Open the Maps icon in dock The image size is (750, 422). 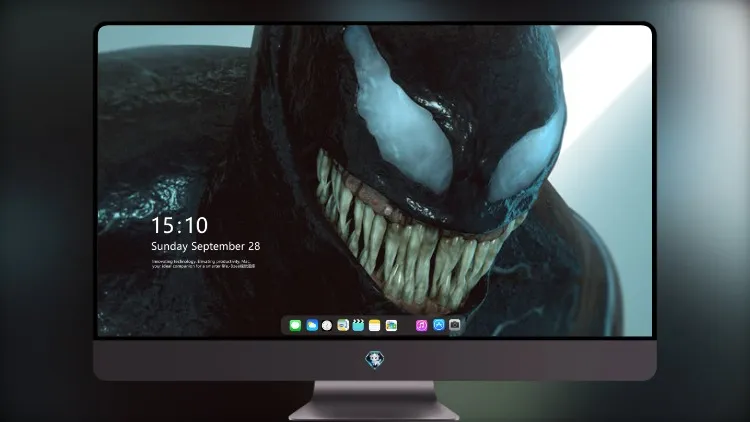pyautogui.click(x=343, y=325)
